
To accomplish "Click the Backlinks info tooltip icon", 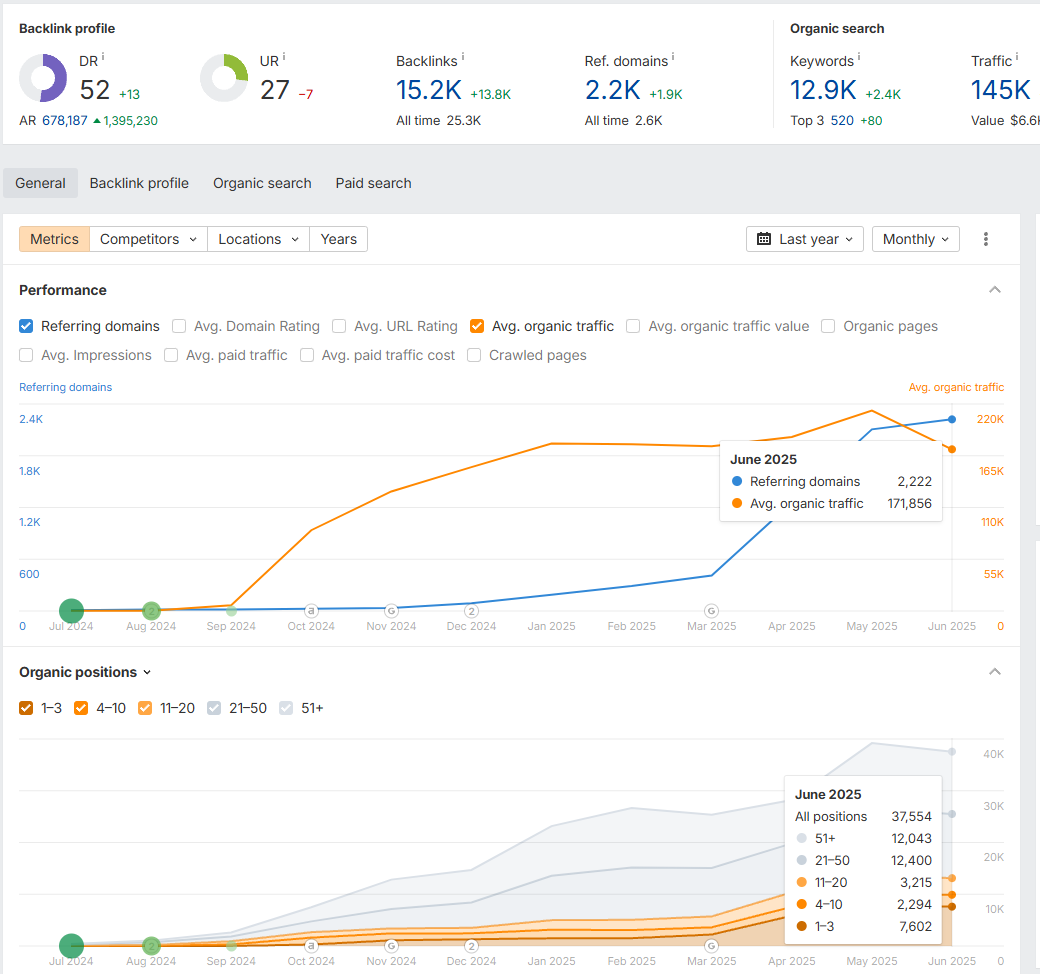I will (463, 57).
